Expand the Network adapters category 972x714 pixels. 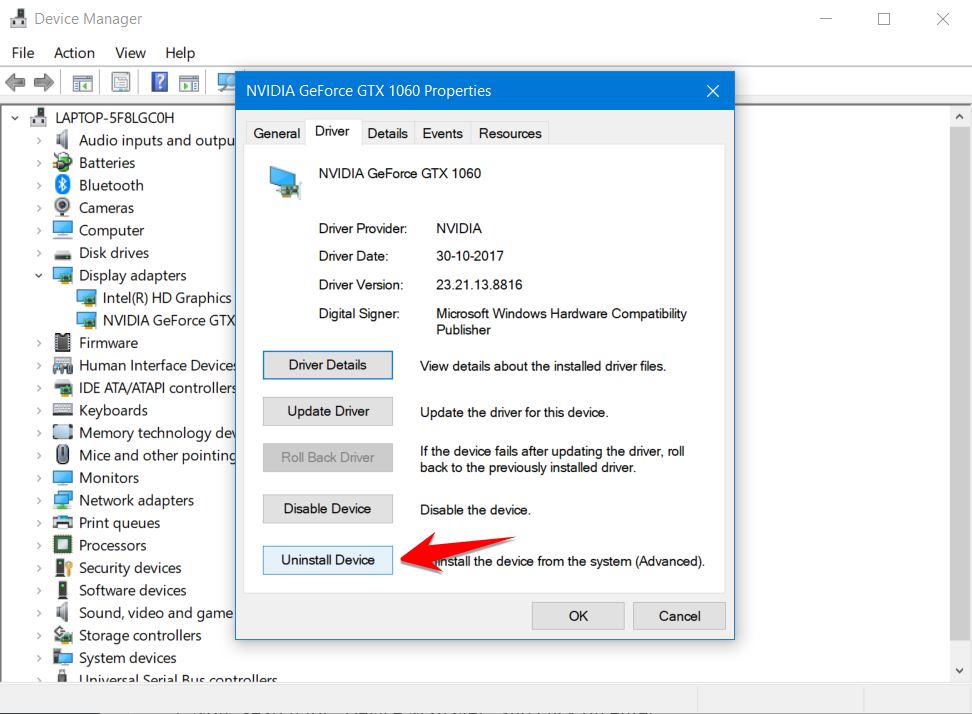click(39, 500)
